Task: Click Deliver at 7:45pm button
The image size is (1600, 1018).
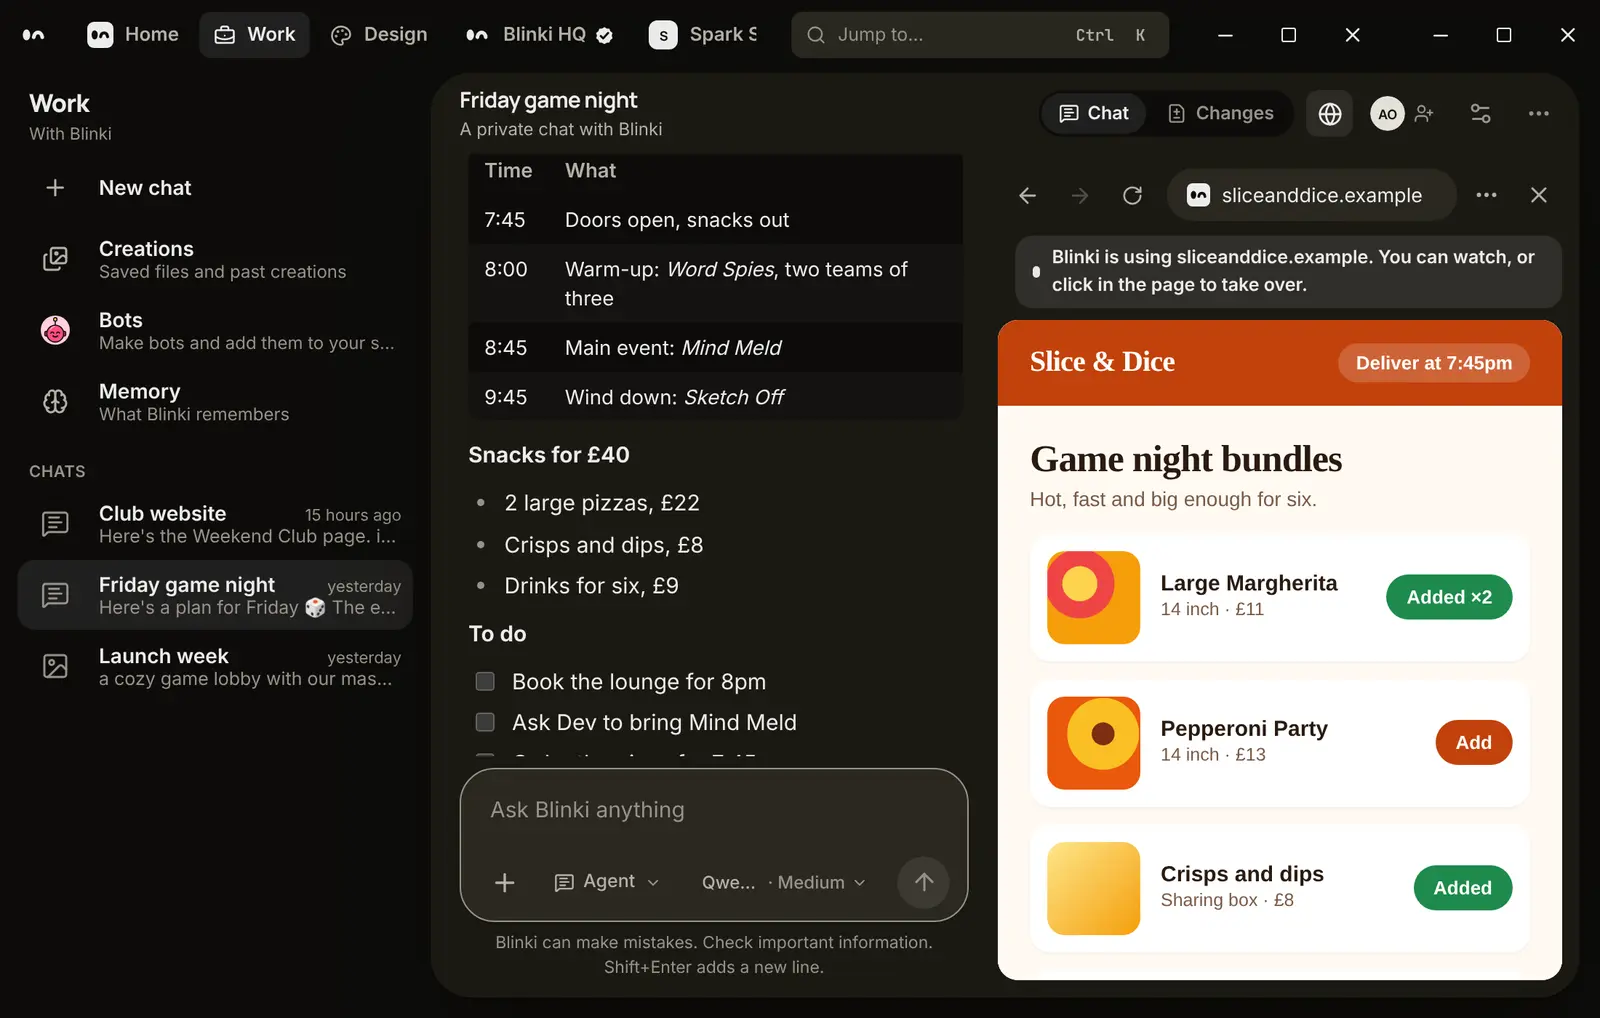Action: (x=1434, y=363)
